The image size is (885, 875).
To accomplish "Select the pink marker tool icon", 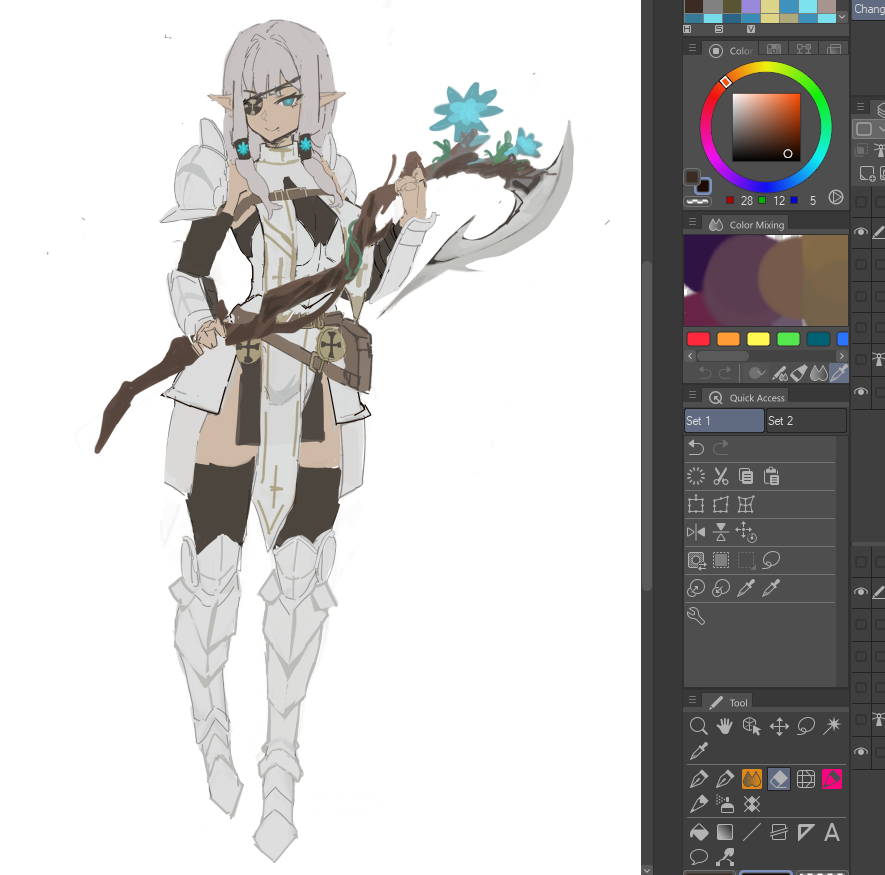I will pyautogui.click(x=832, y=779).
